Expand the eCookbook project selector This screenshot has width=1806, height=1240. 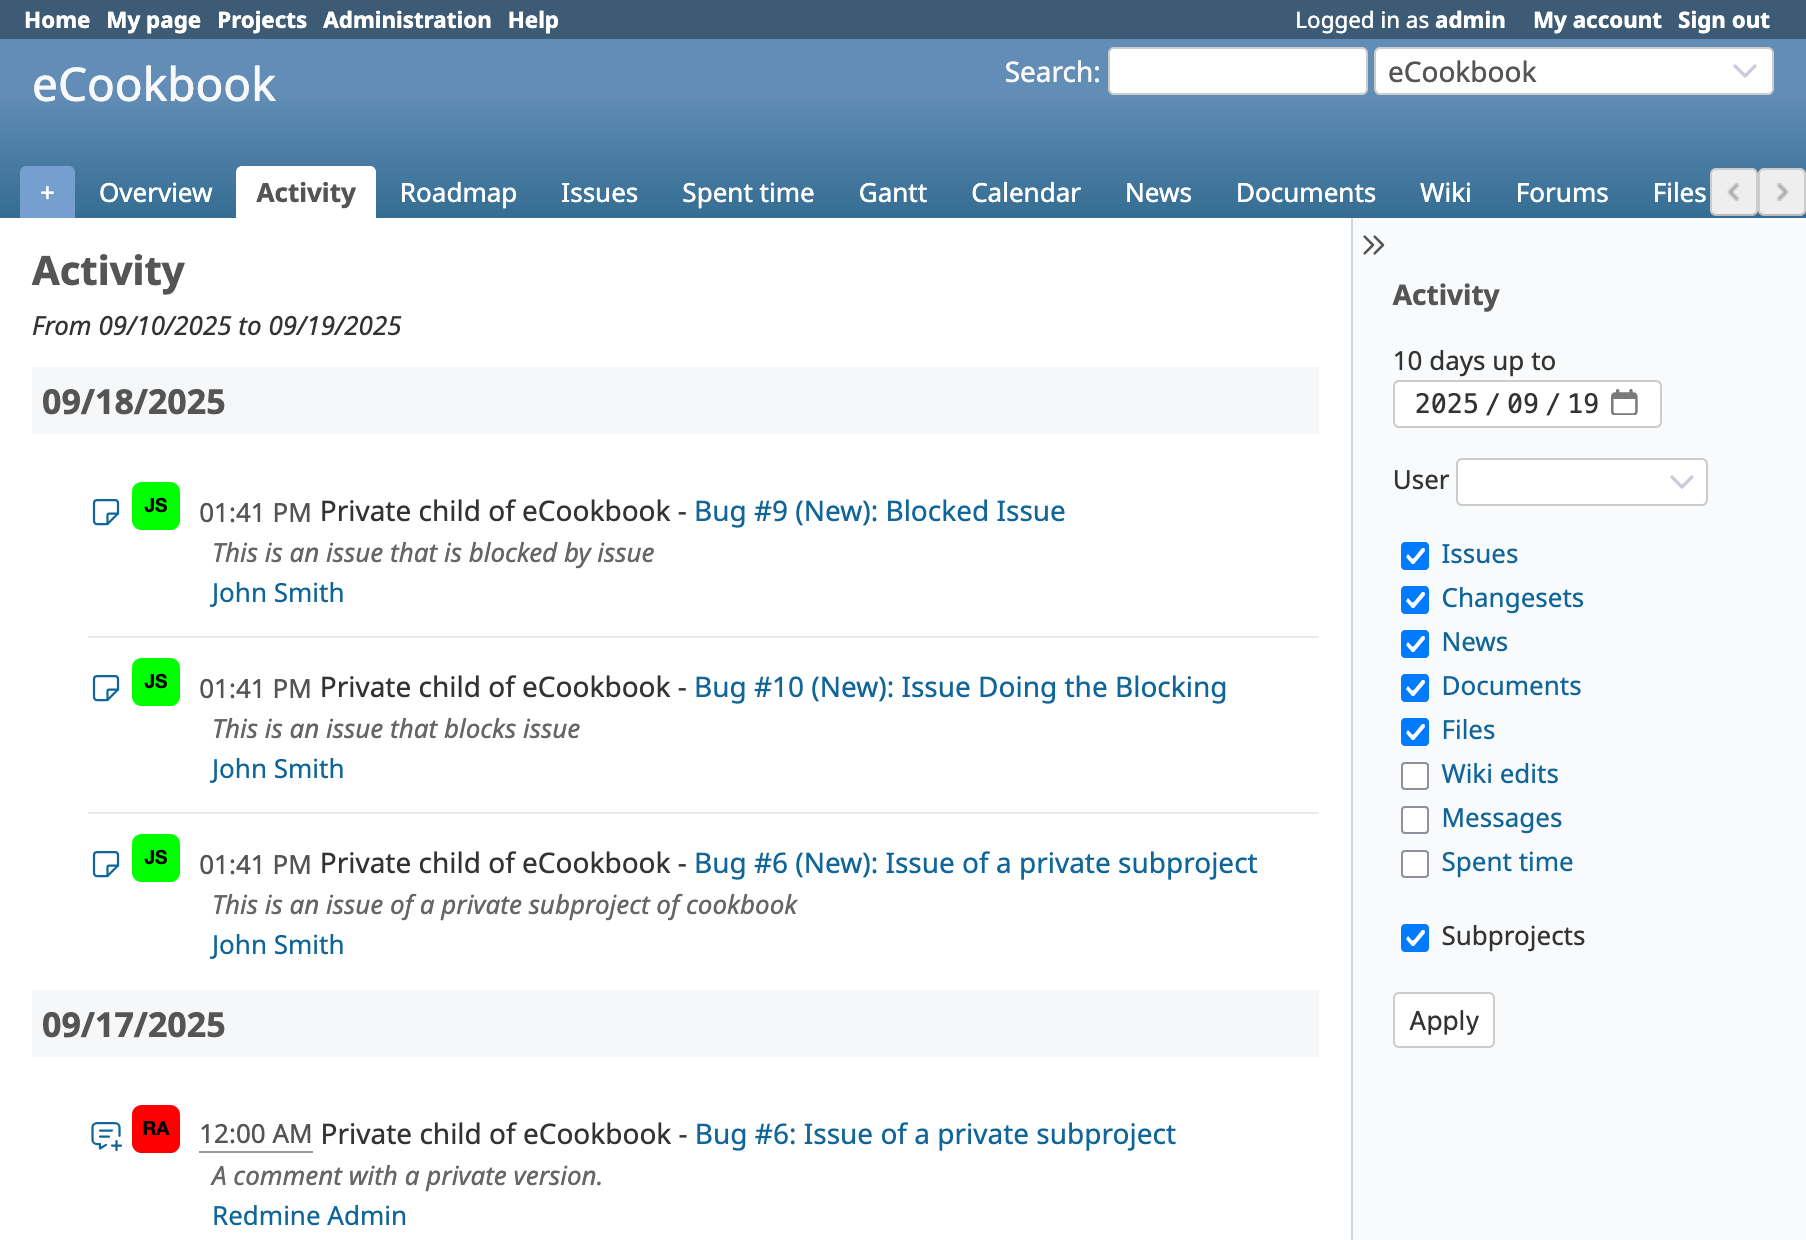coord(1573,72)
